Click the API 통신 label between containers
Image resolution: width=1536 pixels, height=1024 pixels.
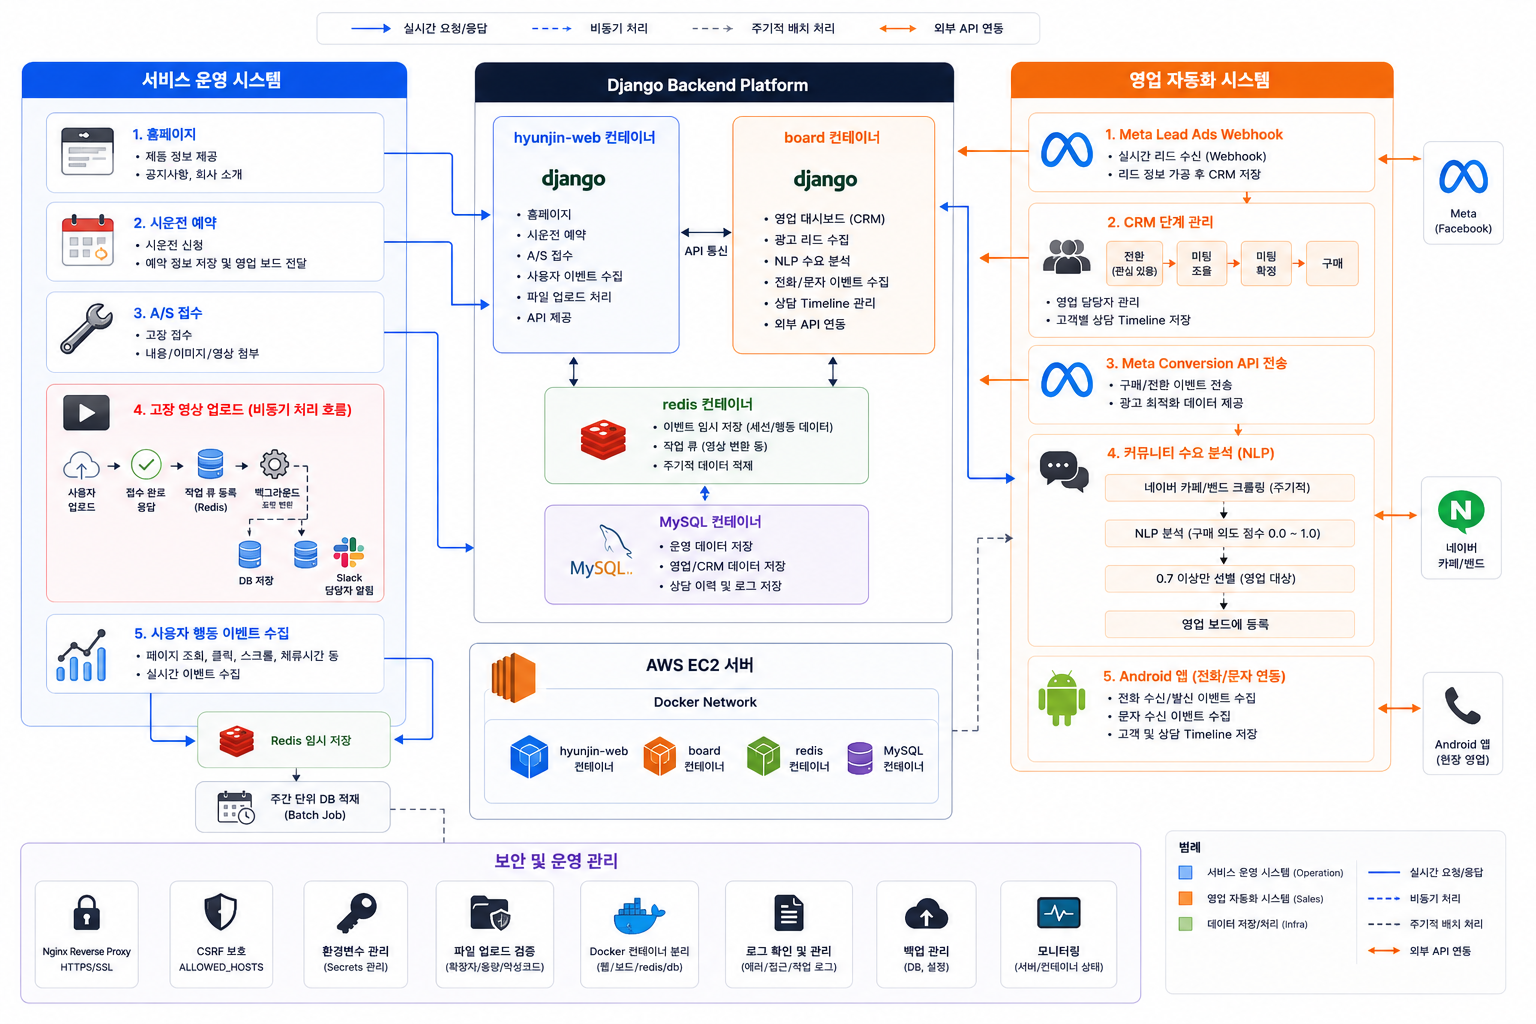tap(706, 251)
